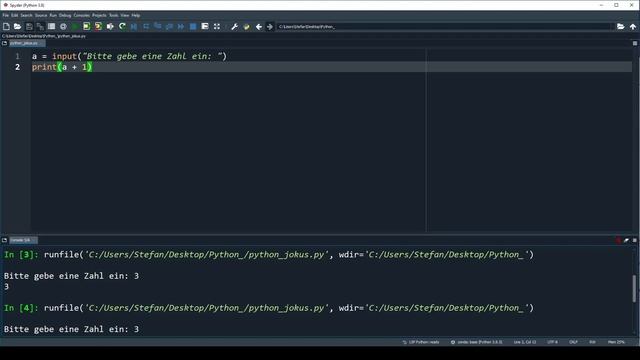Viewport: 640px width, 360px height.
Task: Run selection or current line
Action: (110, 27)
